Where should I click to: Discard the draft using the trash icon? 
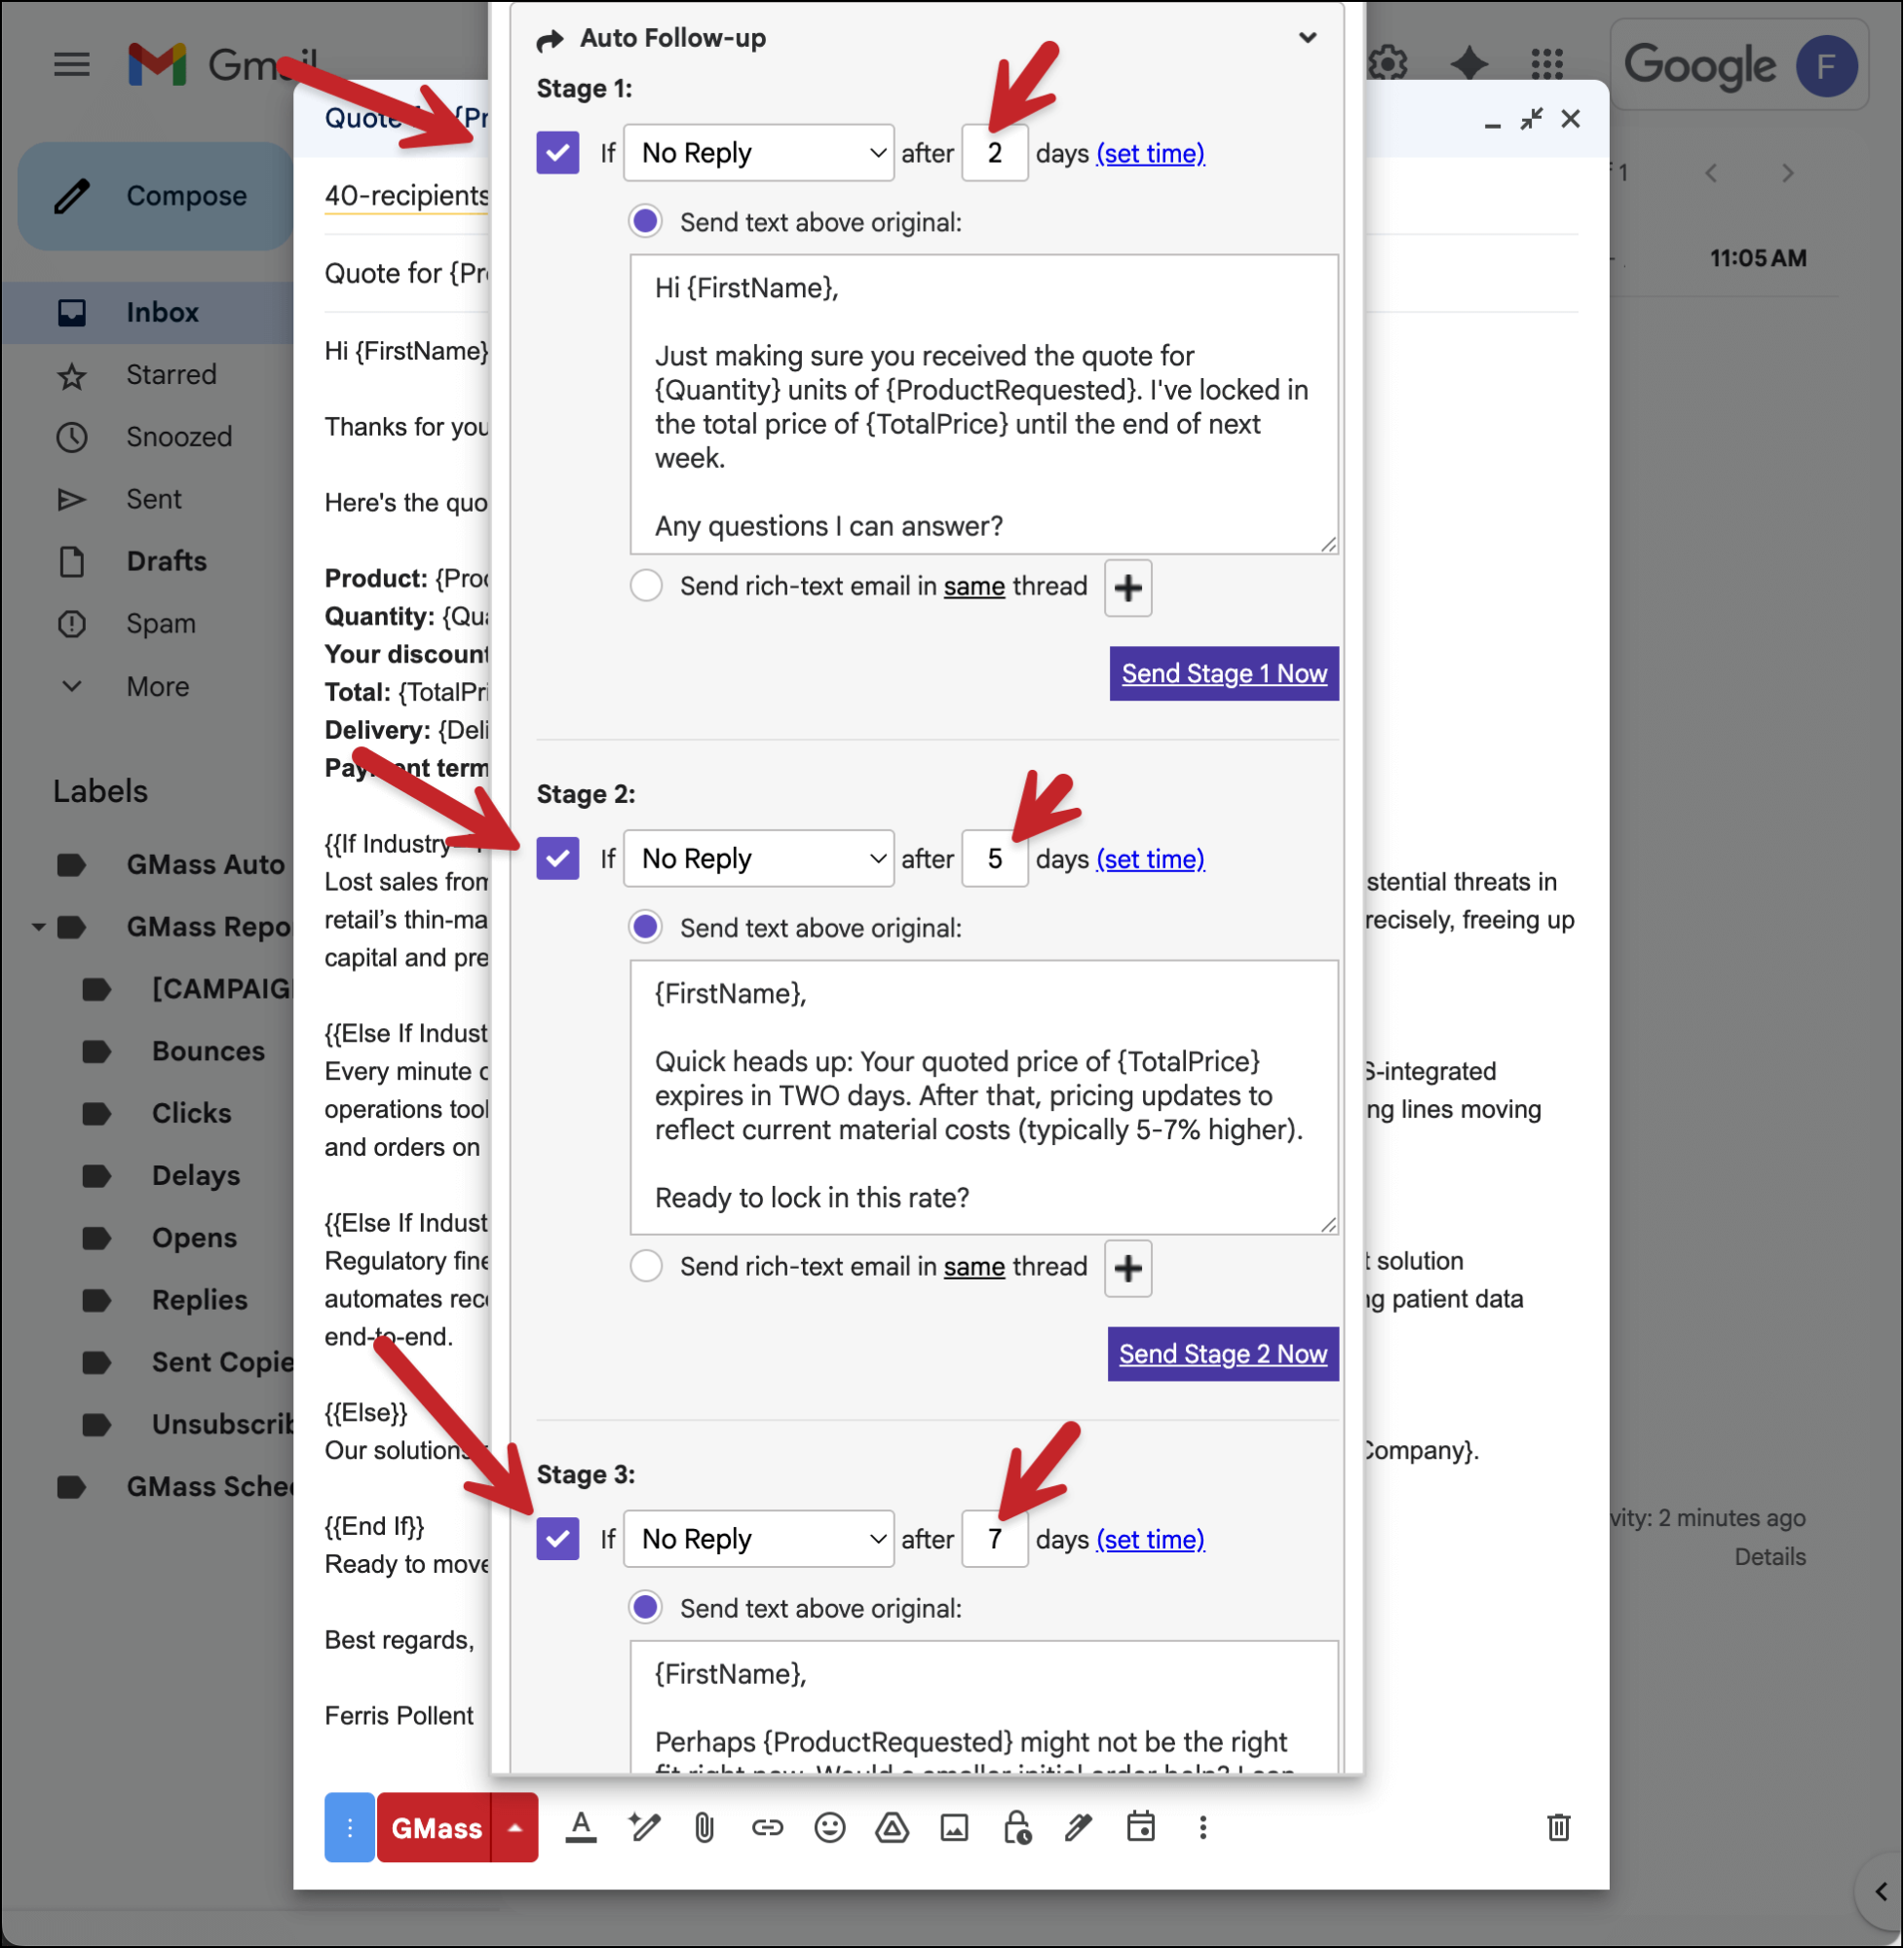(1558, 1827)
